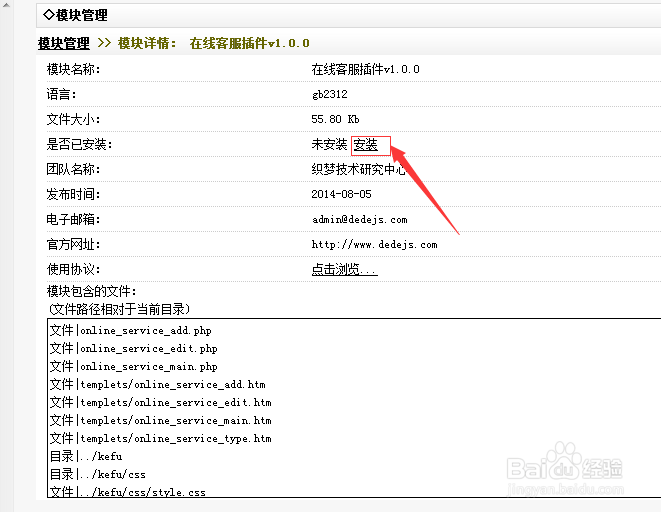This screenshot has height=512, width=661.
Task: Click the 电子邮箱: label
Action: point(73,220)
